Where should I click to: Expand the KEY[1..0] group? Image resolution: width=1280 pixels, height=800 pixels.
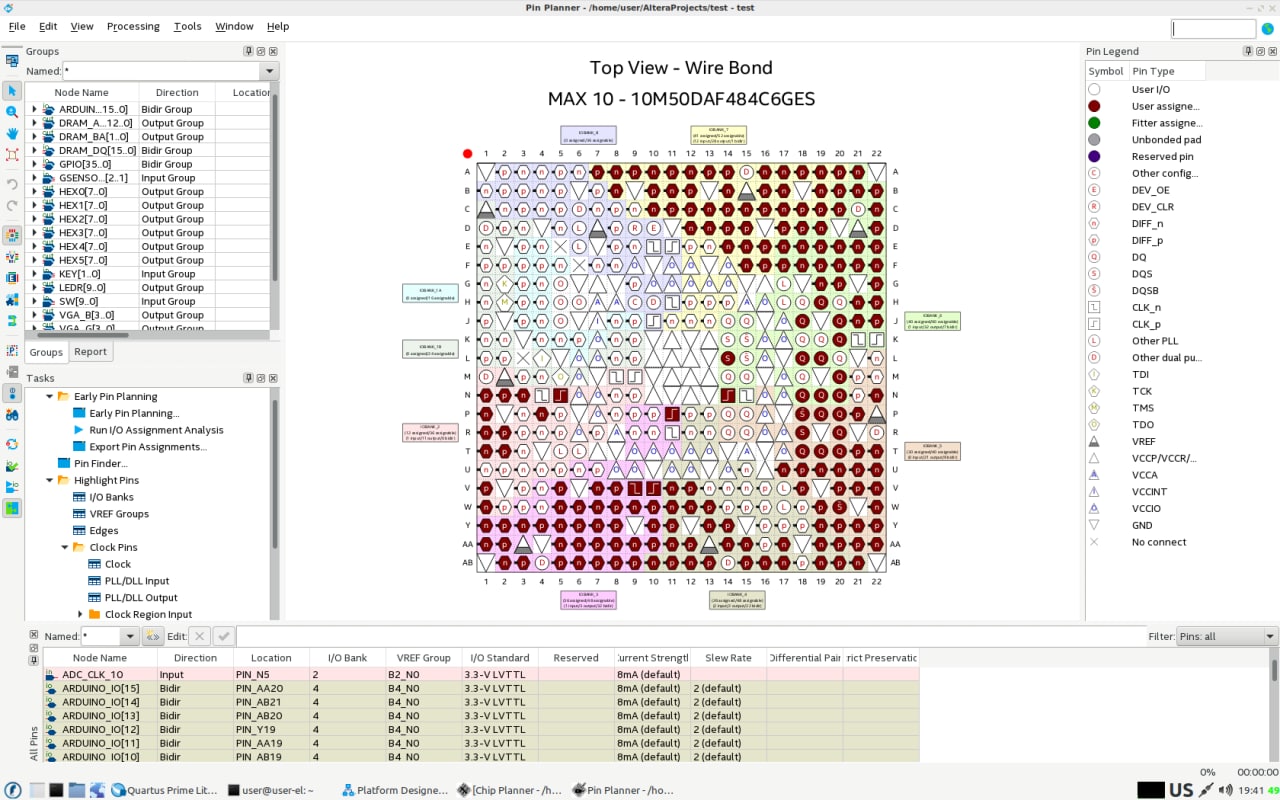[34, 274]
